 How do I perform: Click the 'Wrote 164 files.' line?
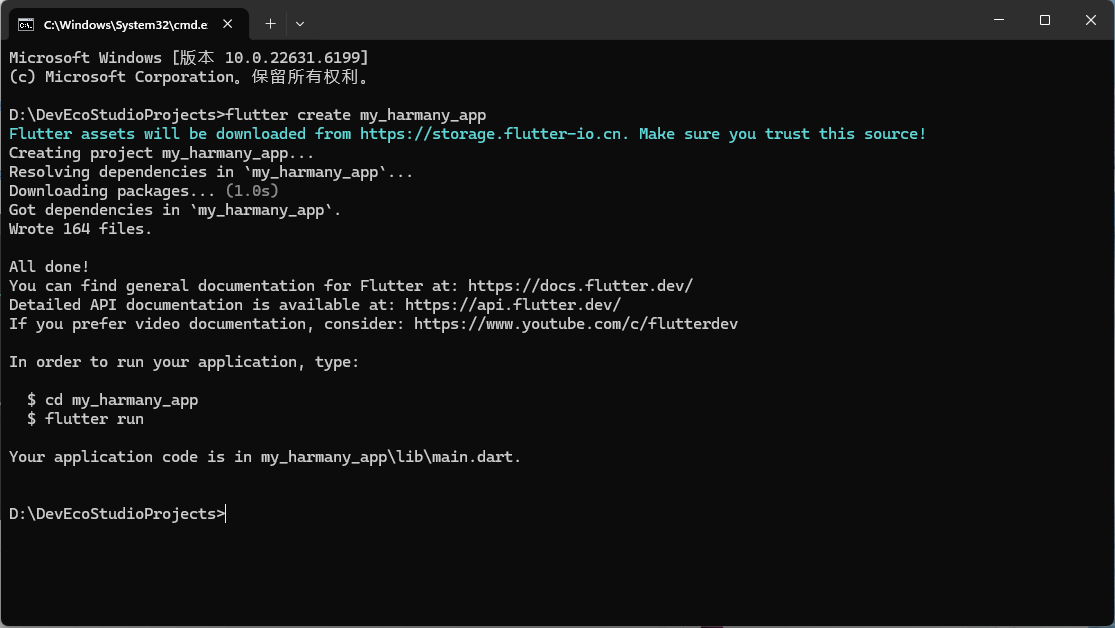point(80,229)
